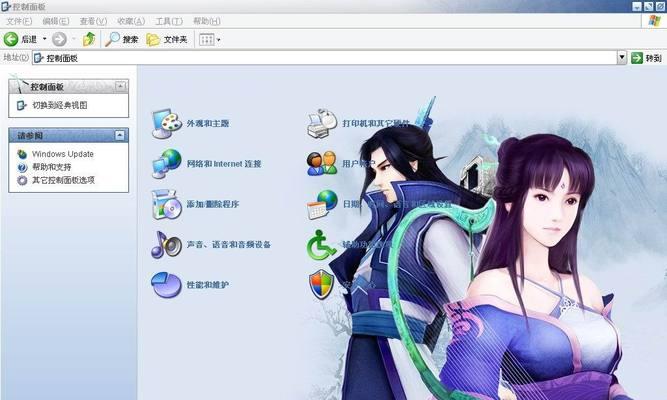Open the 收藏(A) menu

tap(131, 21)
